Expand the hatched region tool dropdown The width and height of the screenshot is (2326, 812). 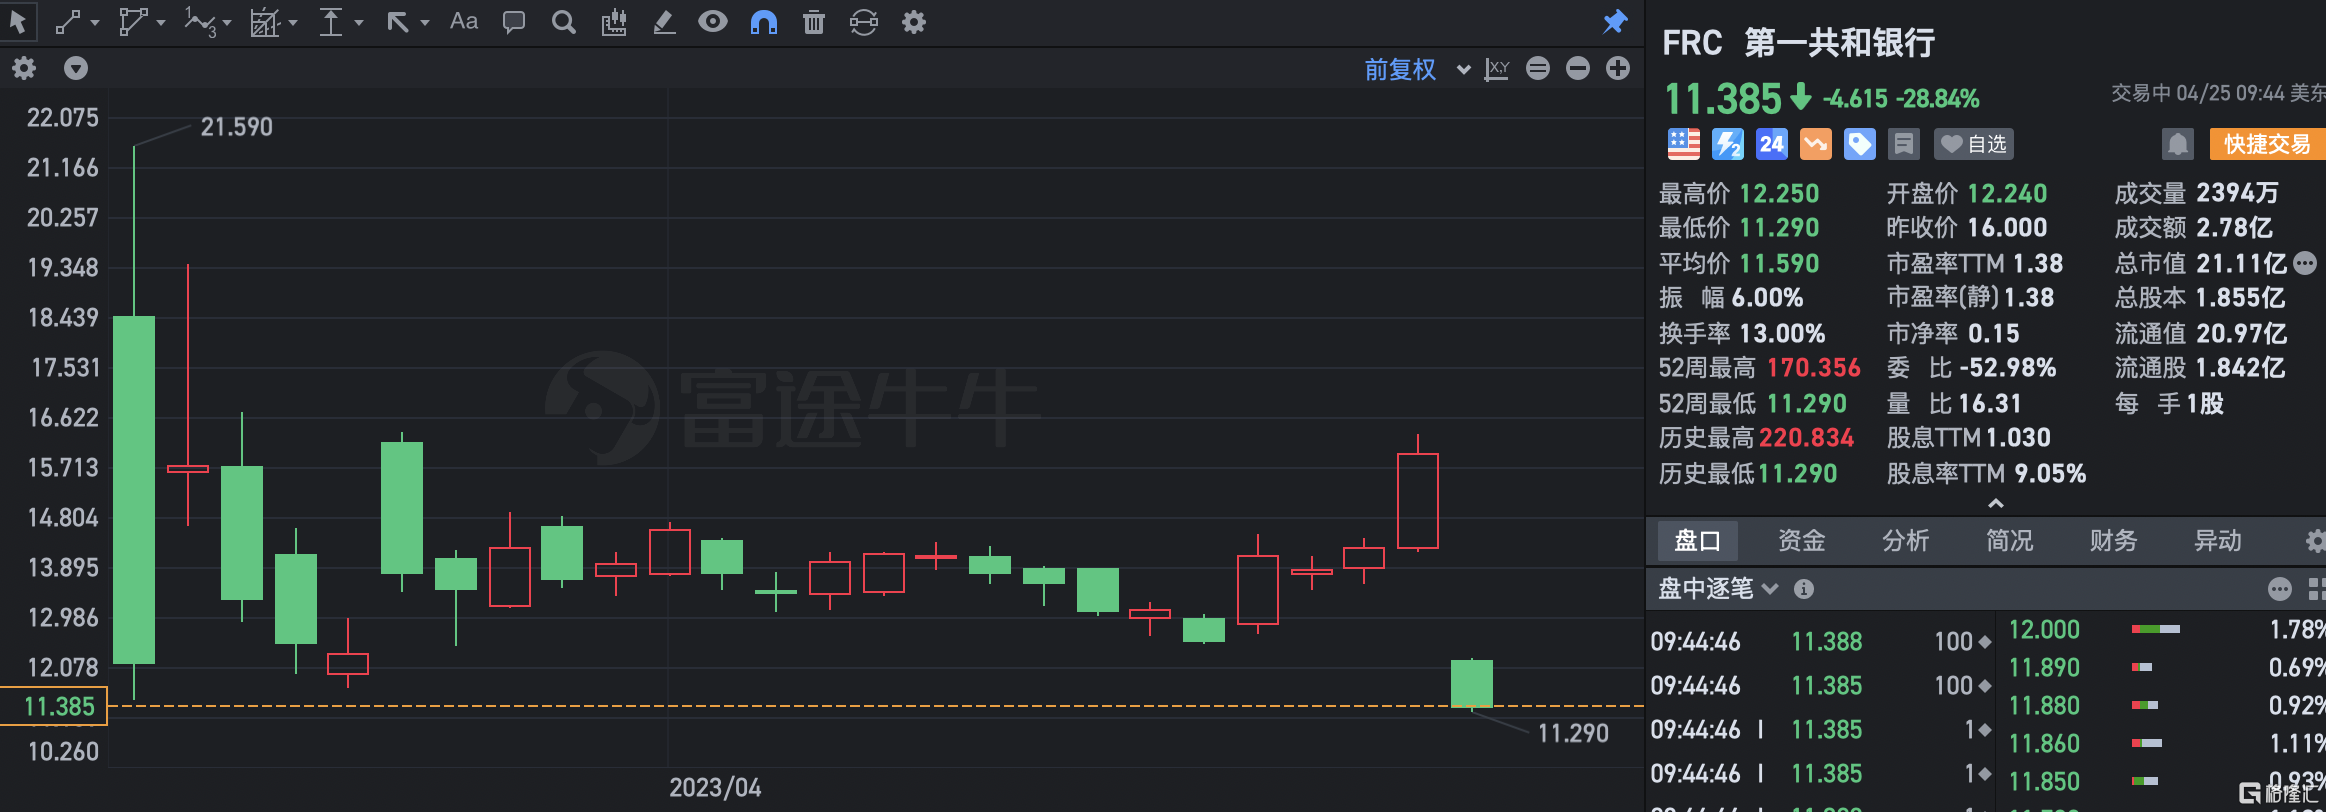pos(293,23)
